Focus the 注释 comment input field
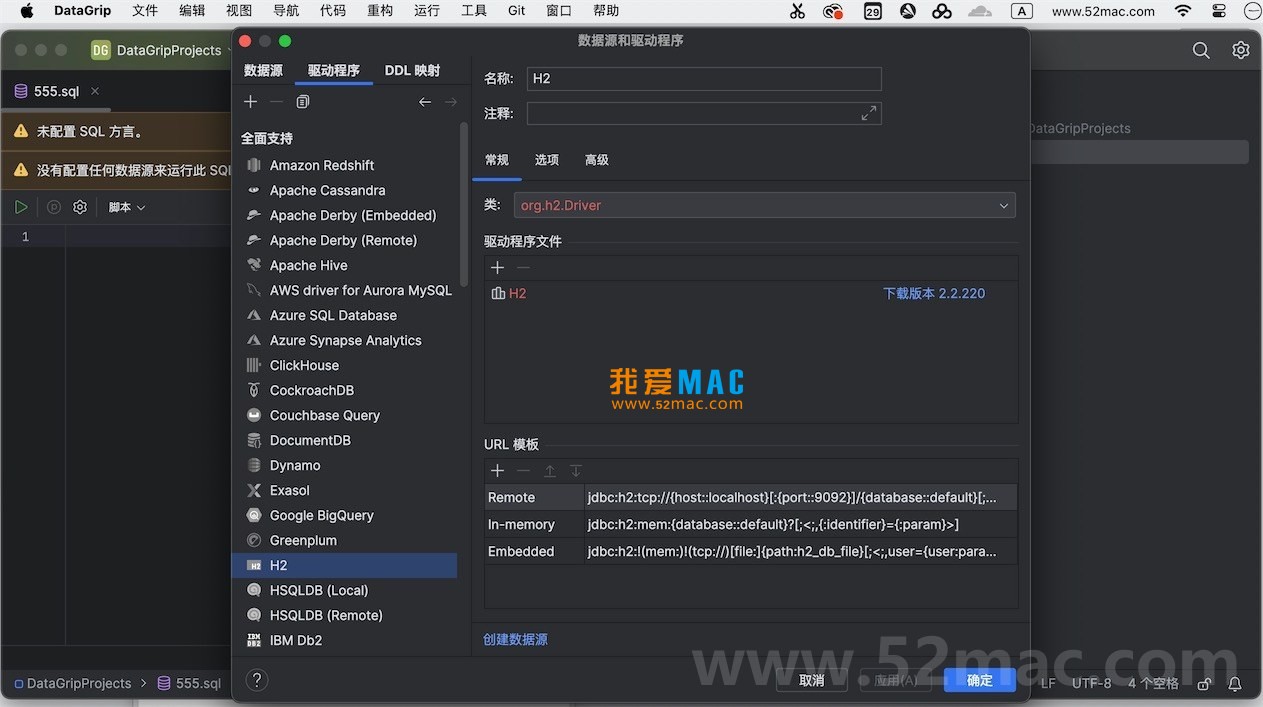 704,114
